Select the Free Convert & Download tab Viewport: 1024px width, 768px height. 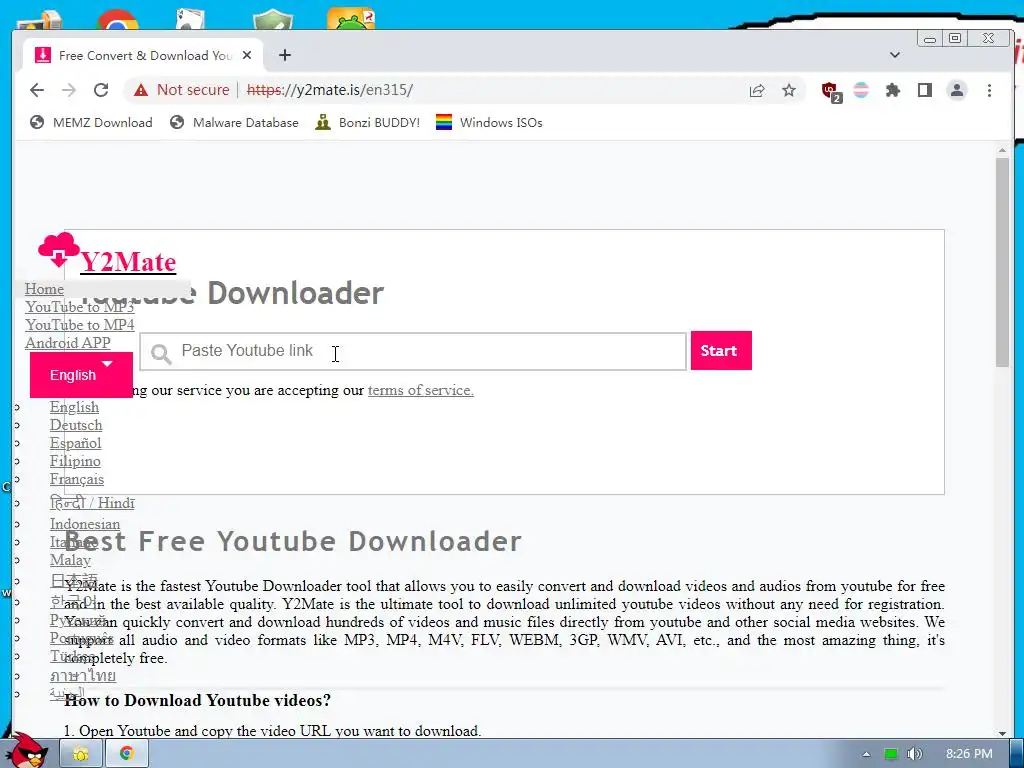(144, 56)
